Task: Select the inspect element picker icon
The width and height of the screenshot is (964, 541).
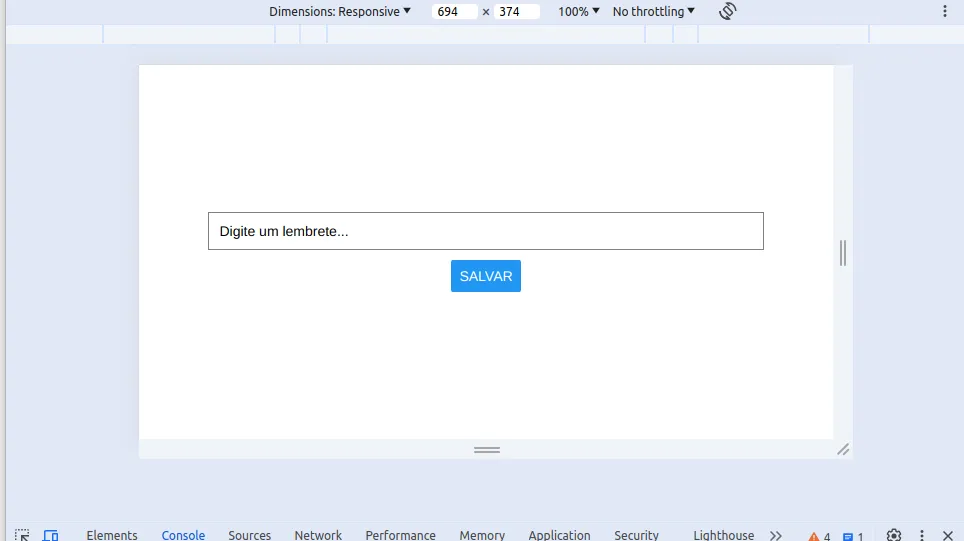Action: tap(22, 535)
